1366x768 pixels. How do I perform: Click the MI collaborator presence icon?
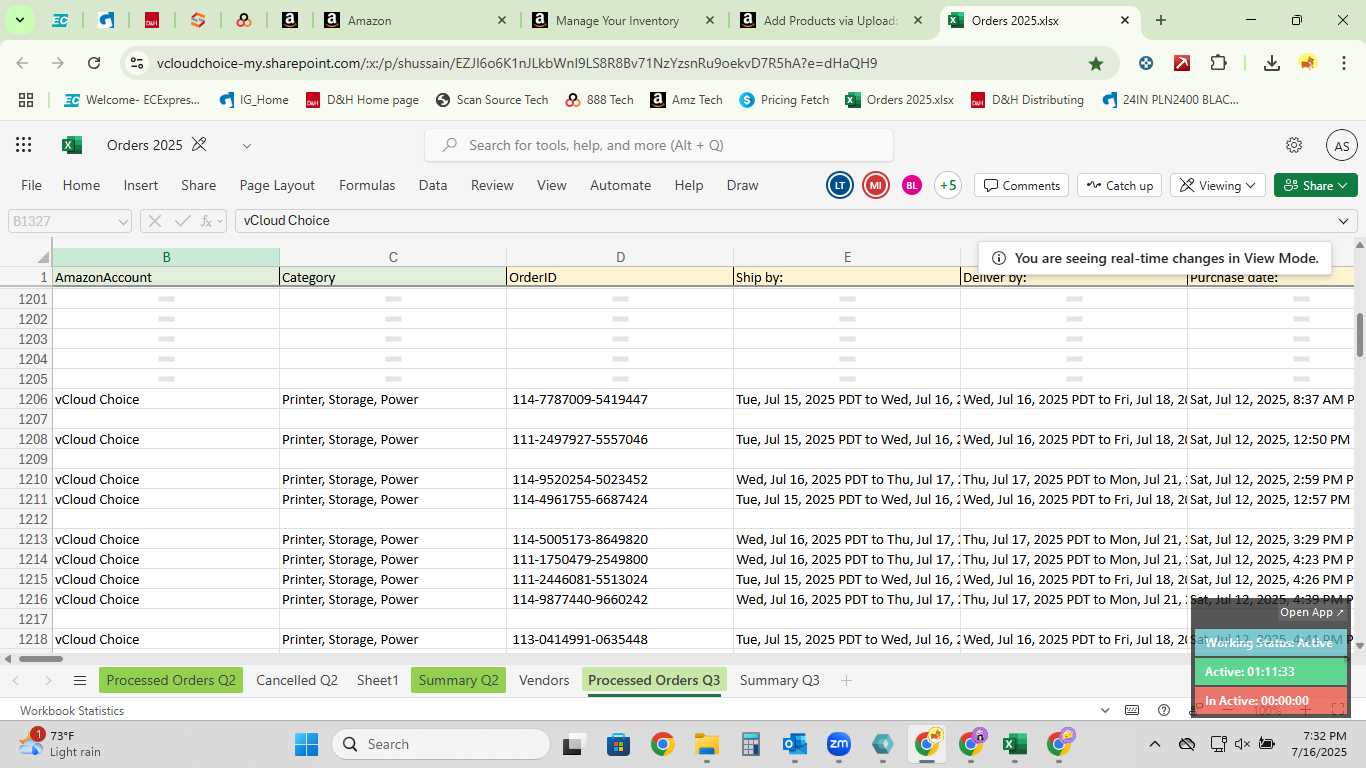[x=876, y=185]
